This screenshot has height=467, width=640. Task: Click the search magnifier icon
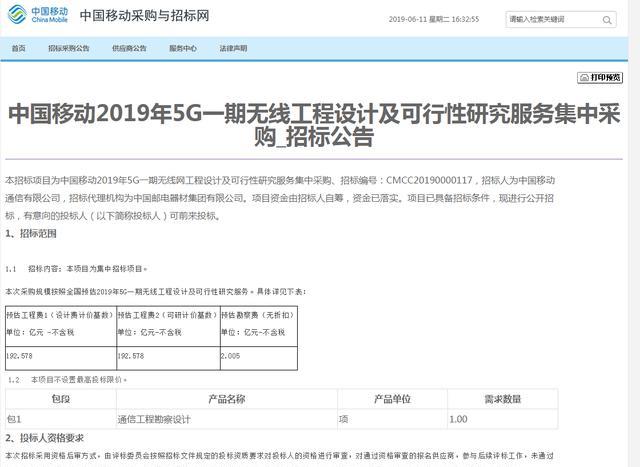(607, 20)
